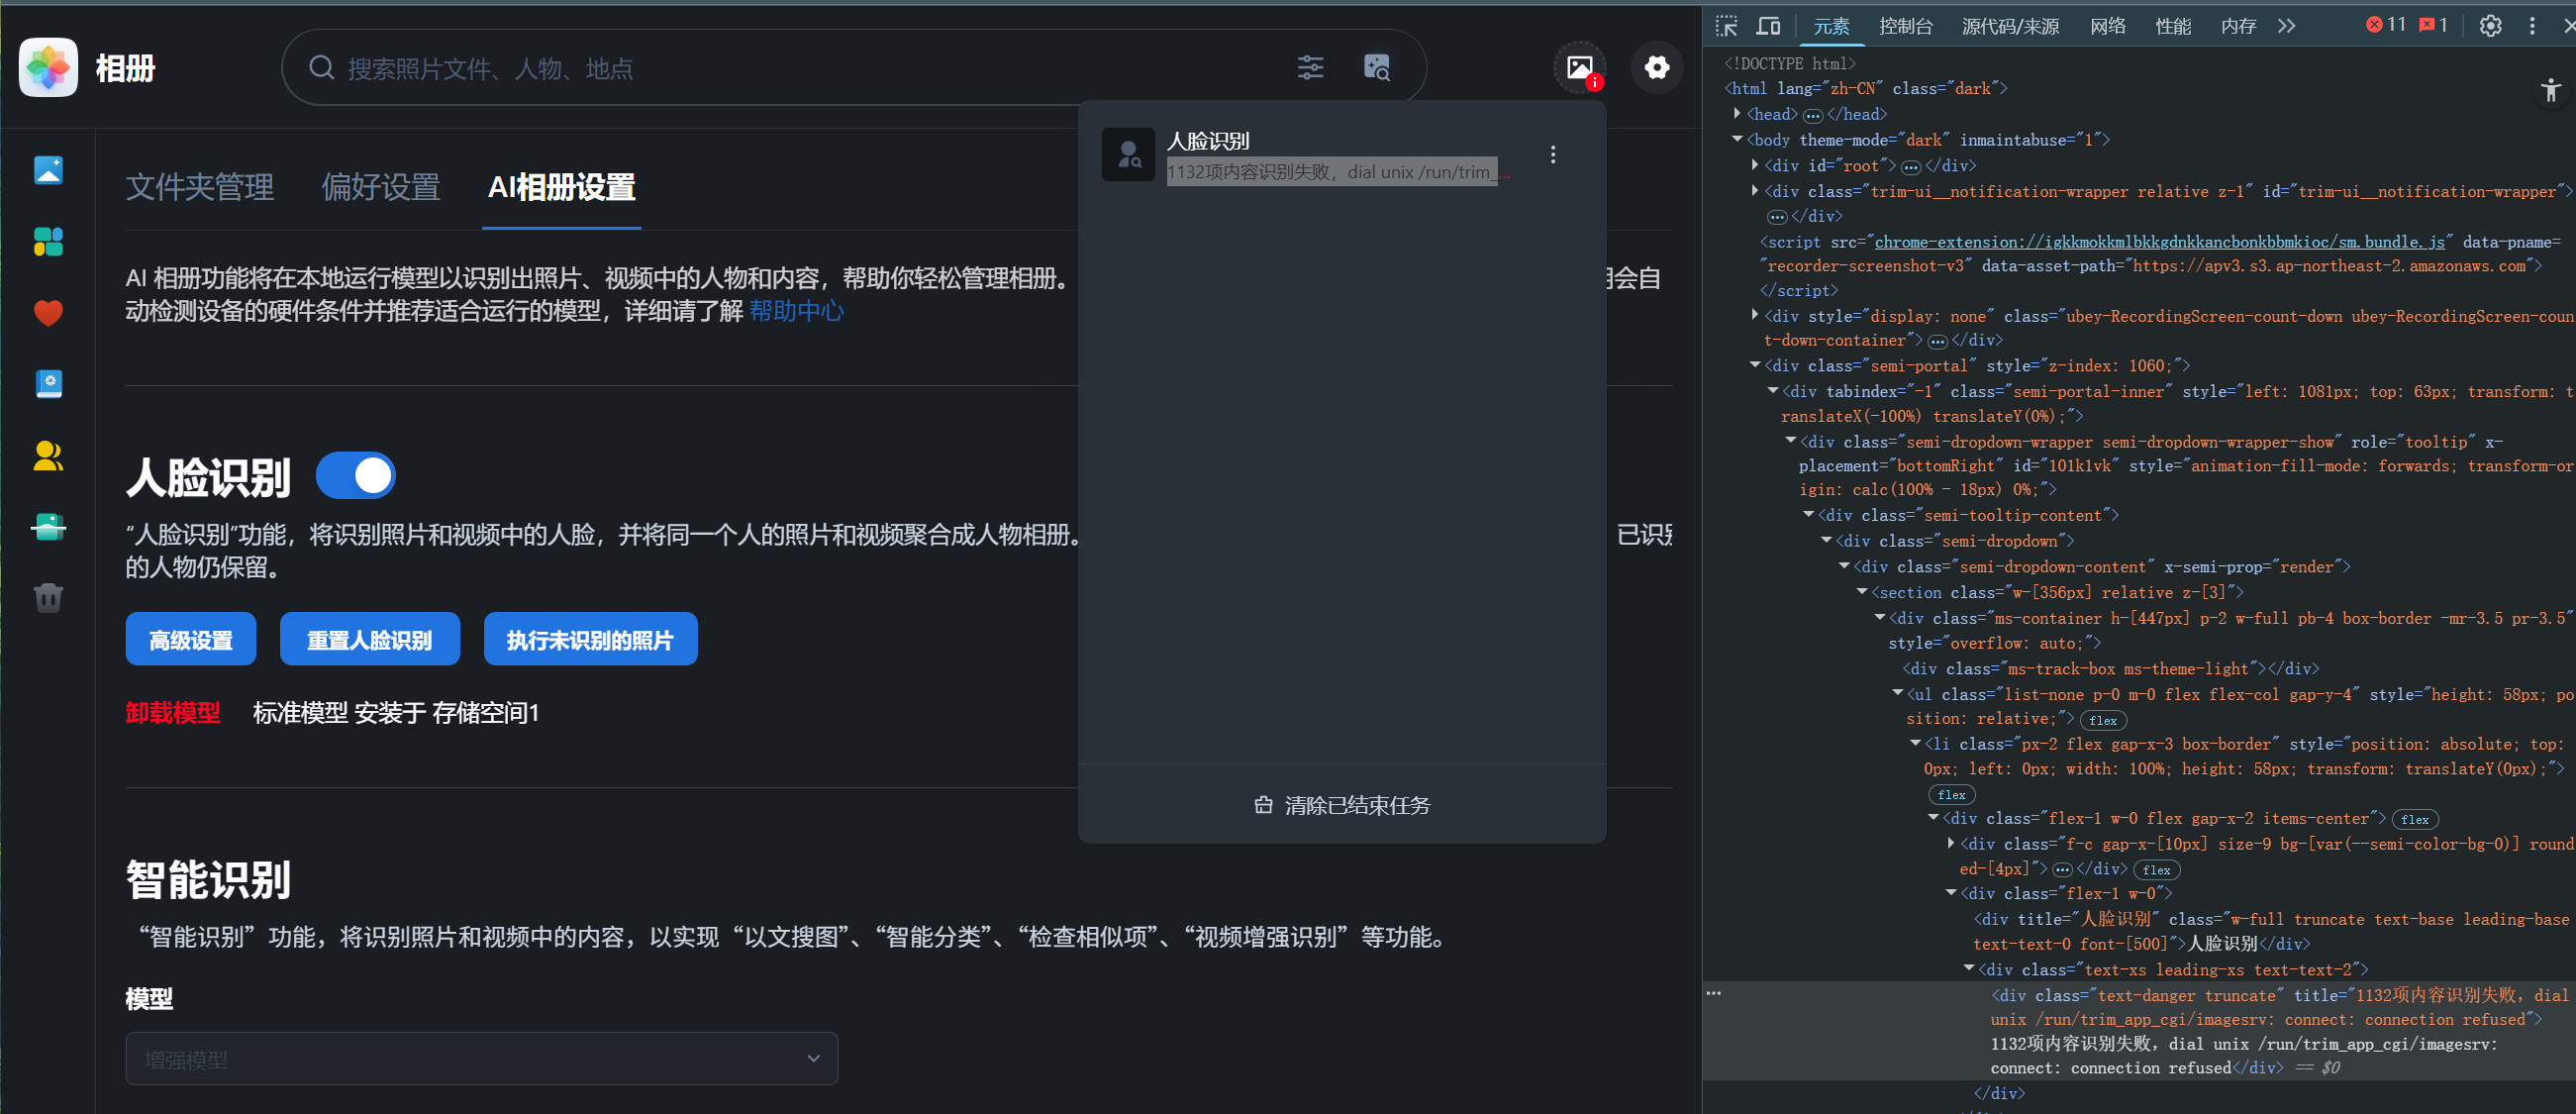Switch to 文件夹管理 tab
The height and width of the screenshot is (1114, 2576).
point(200,187)
